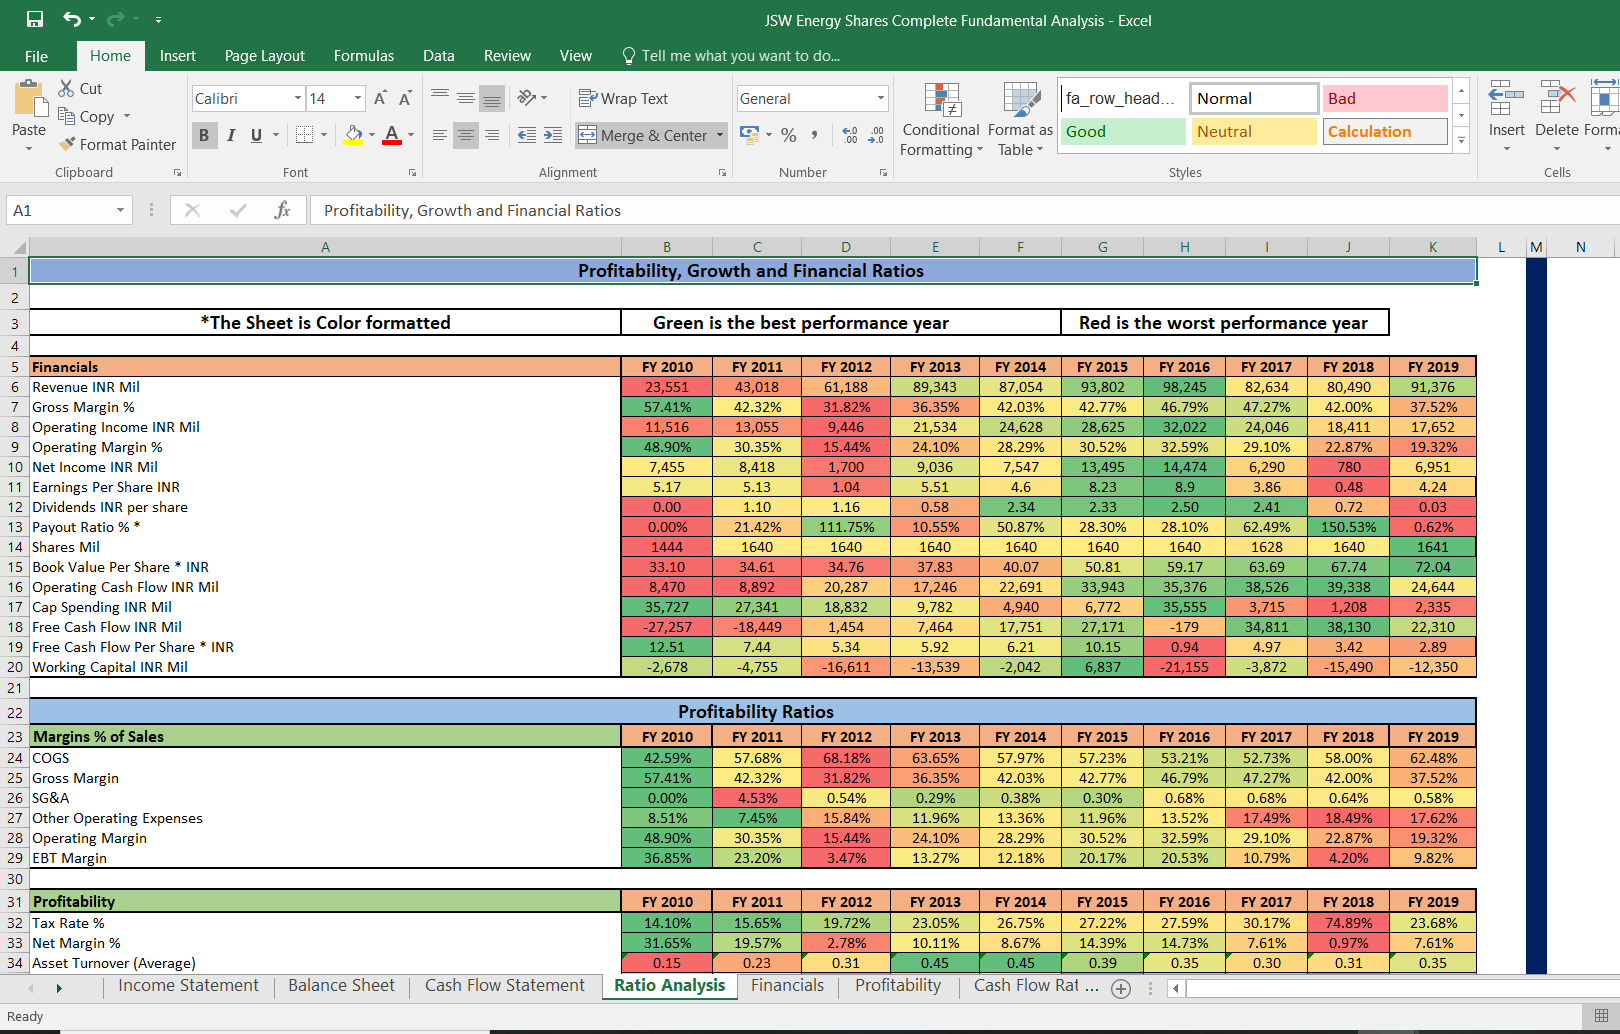Increase font size with large A icon
This screenshot has width=1620, height=1034.
pos(380,98)
